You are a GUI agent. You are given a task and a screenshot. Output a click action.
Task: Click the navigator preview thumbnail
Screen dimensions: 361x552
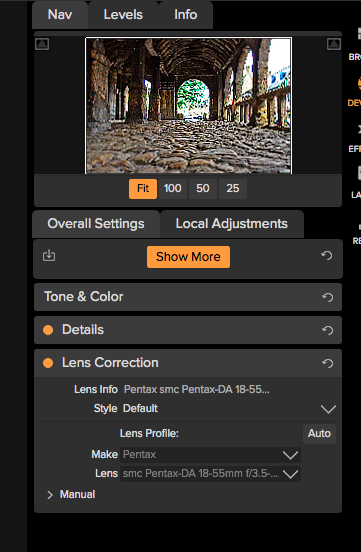click(x=188, y=106)
